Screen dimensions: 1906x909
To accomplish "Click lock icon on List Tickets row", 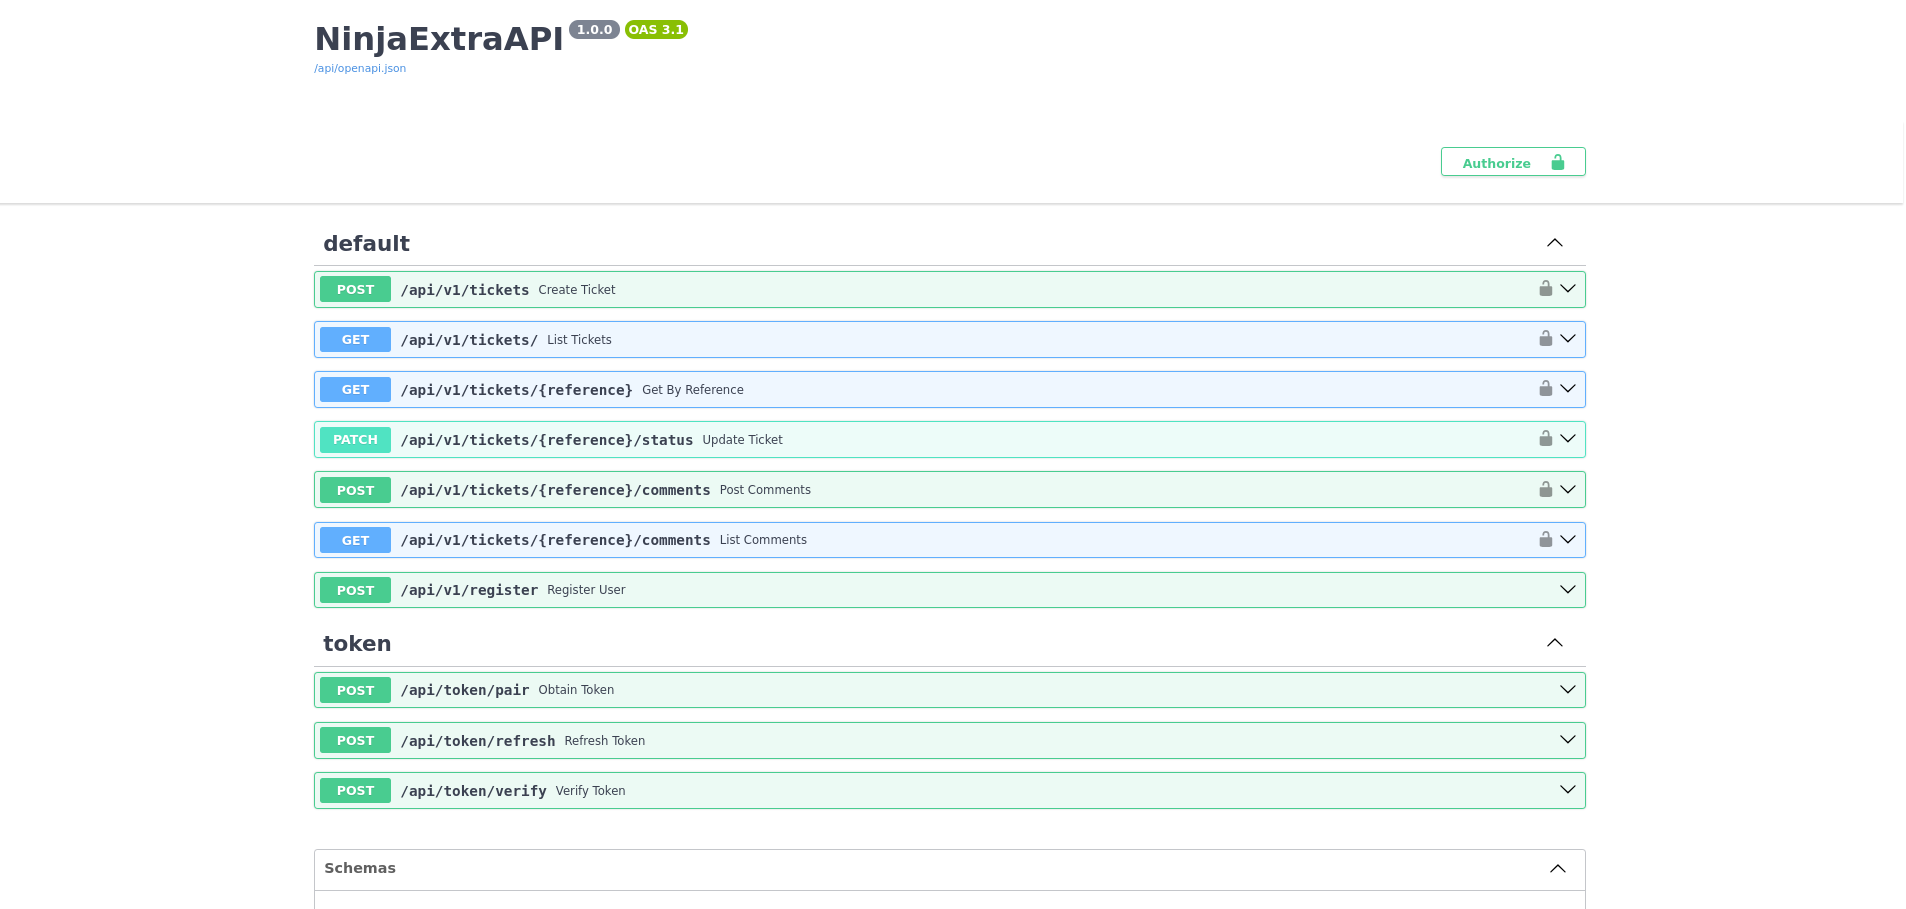I will click(1545, 339).
